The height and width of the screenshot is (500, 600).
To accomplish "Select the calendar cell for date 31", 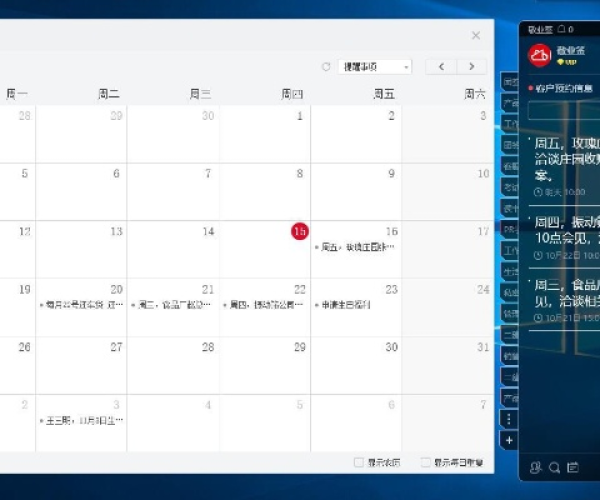I will pyautogui.click(x=448, y=365).
